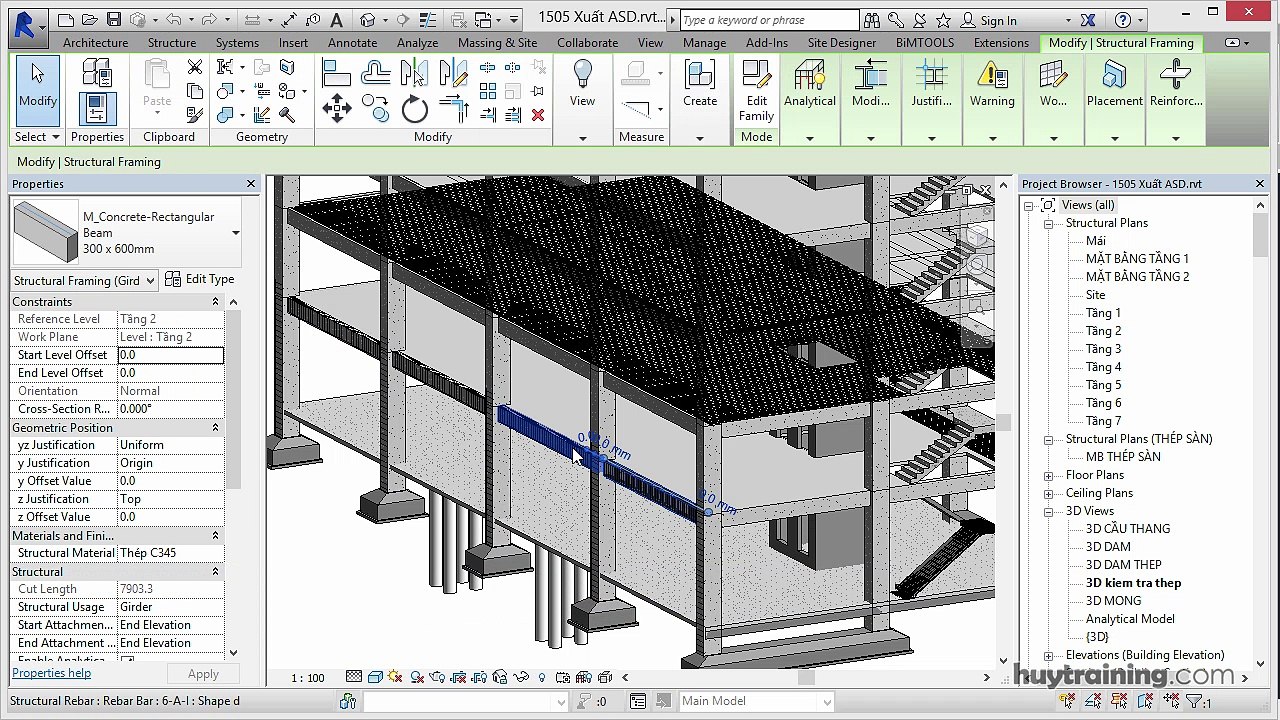Click Edit Family button
The height and width of the screenshot is (720, 1280).
[757, 90]
